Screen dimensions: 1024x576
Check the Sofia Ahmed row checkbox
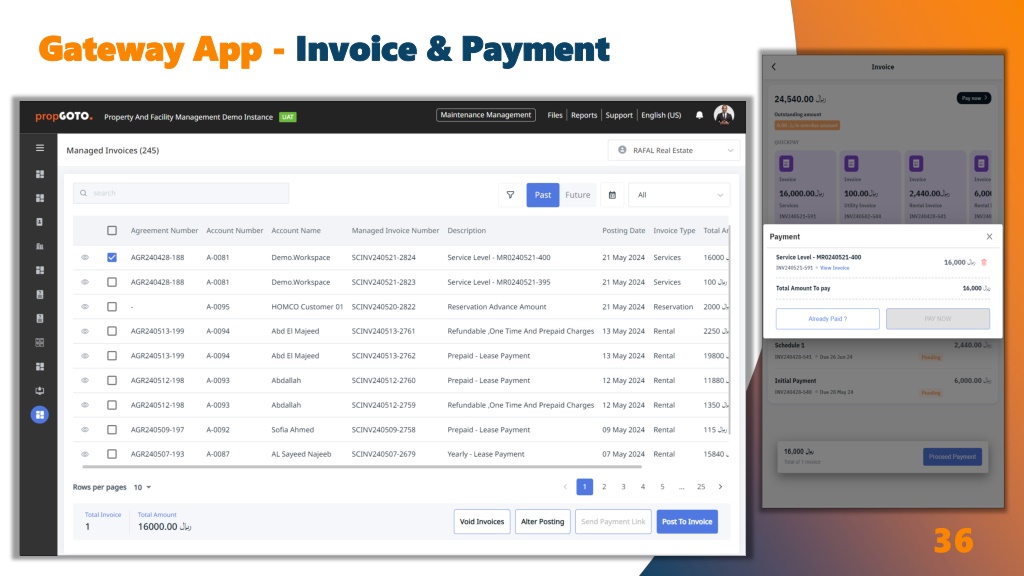[x=112, y=430]
